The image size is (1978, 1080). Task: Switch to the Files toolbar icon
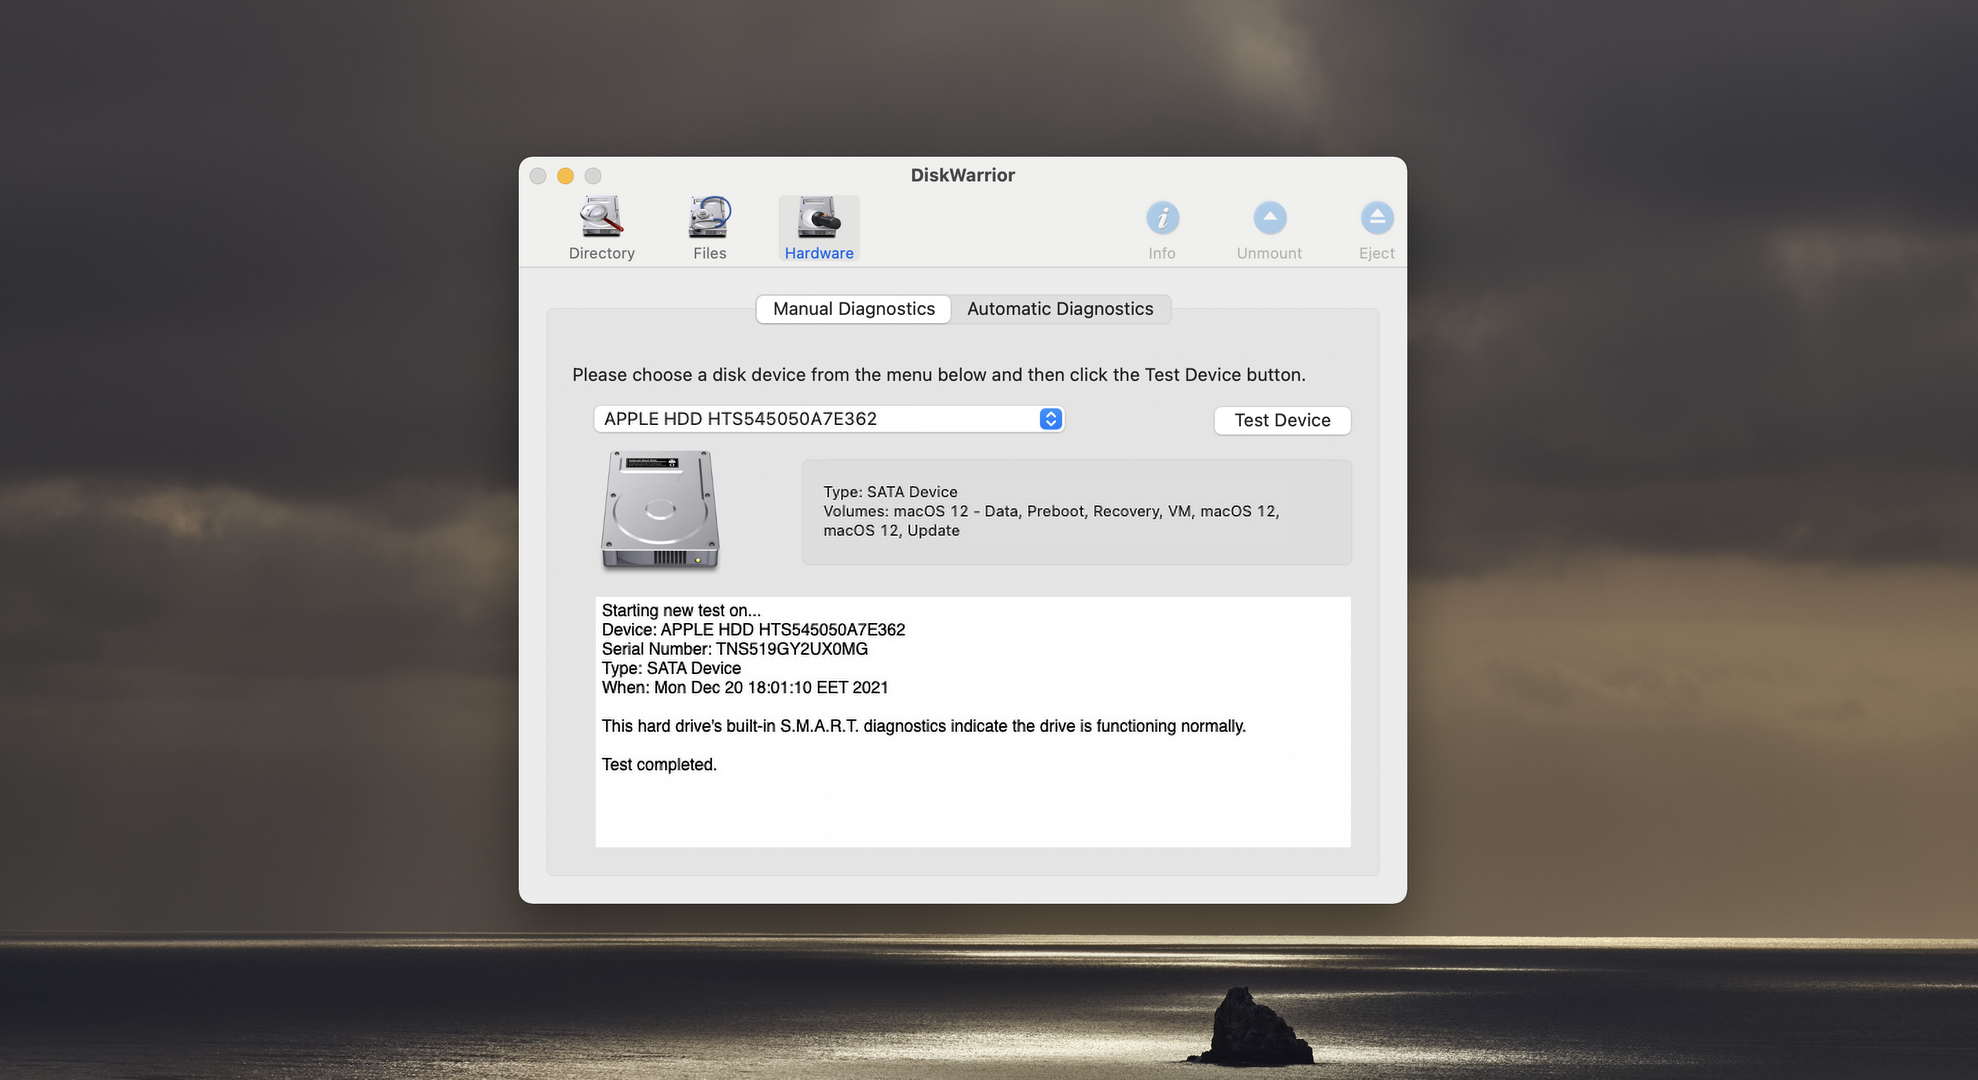[x=709, y=228]
